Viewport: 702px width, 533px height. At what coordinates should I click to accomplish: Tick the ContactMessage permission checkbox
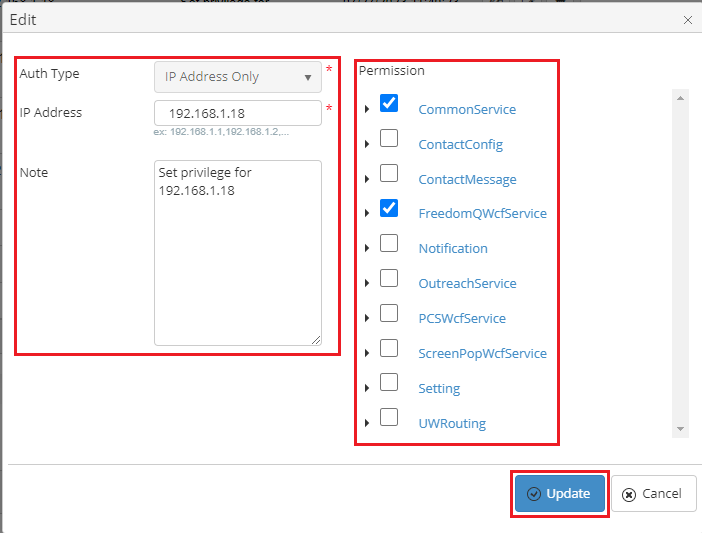pos(389,174)
